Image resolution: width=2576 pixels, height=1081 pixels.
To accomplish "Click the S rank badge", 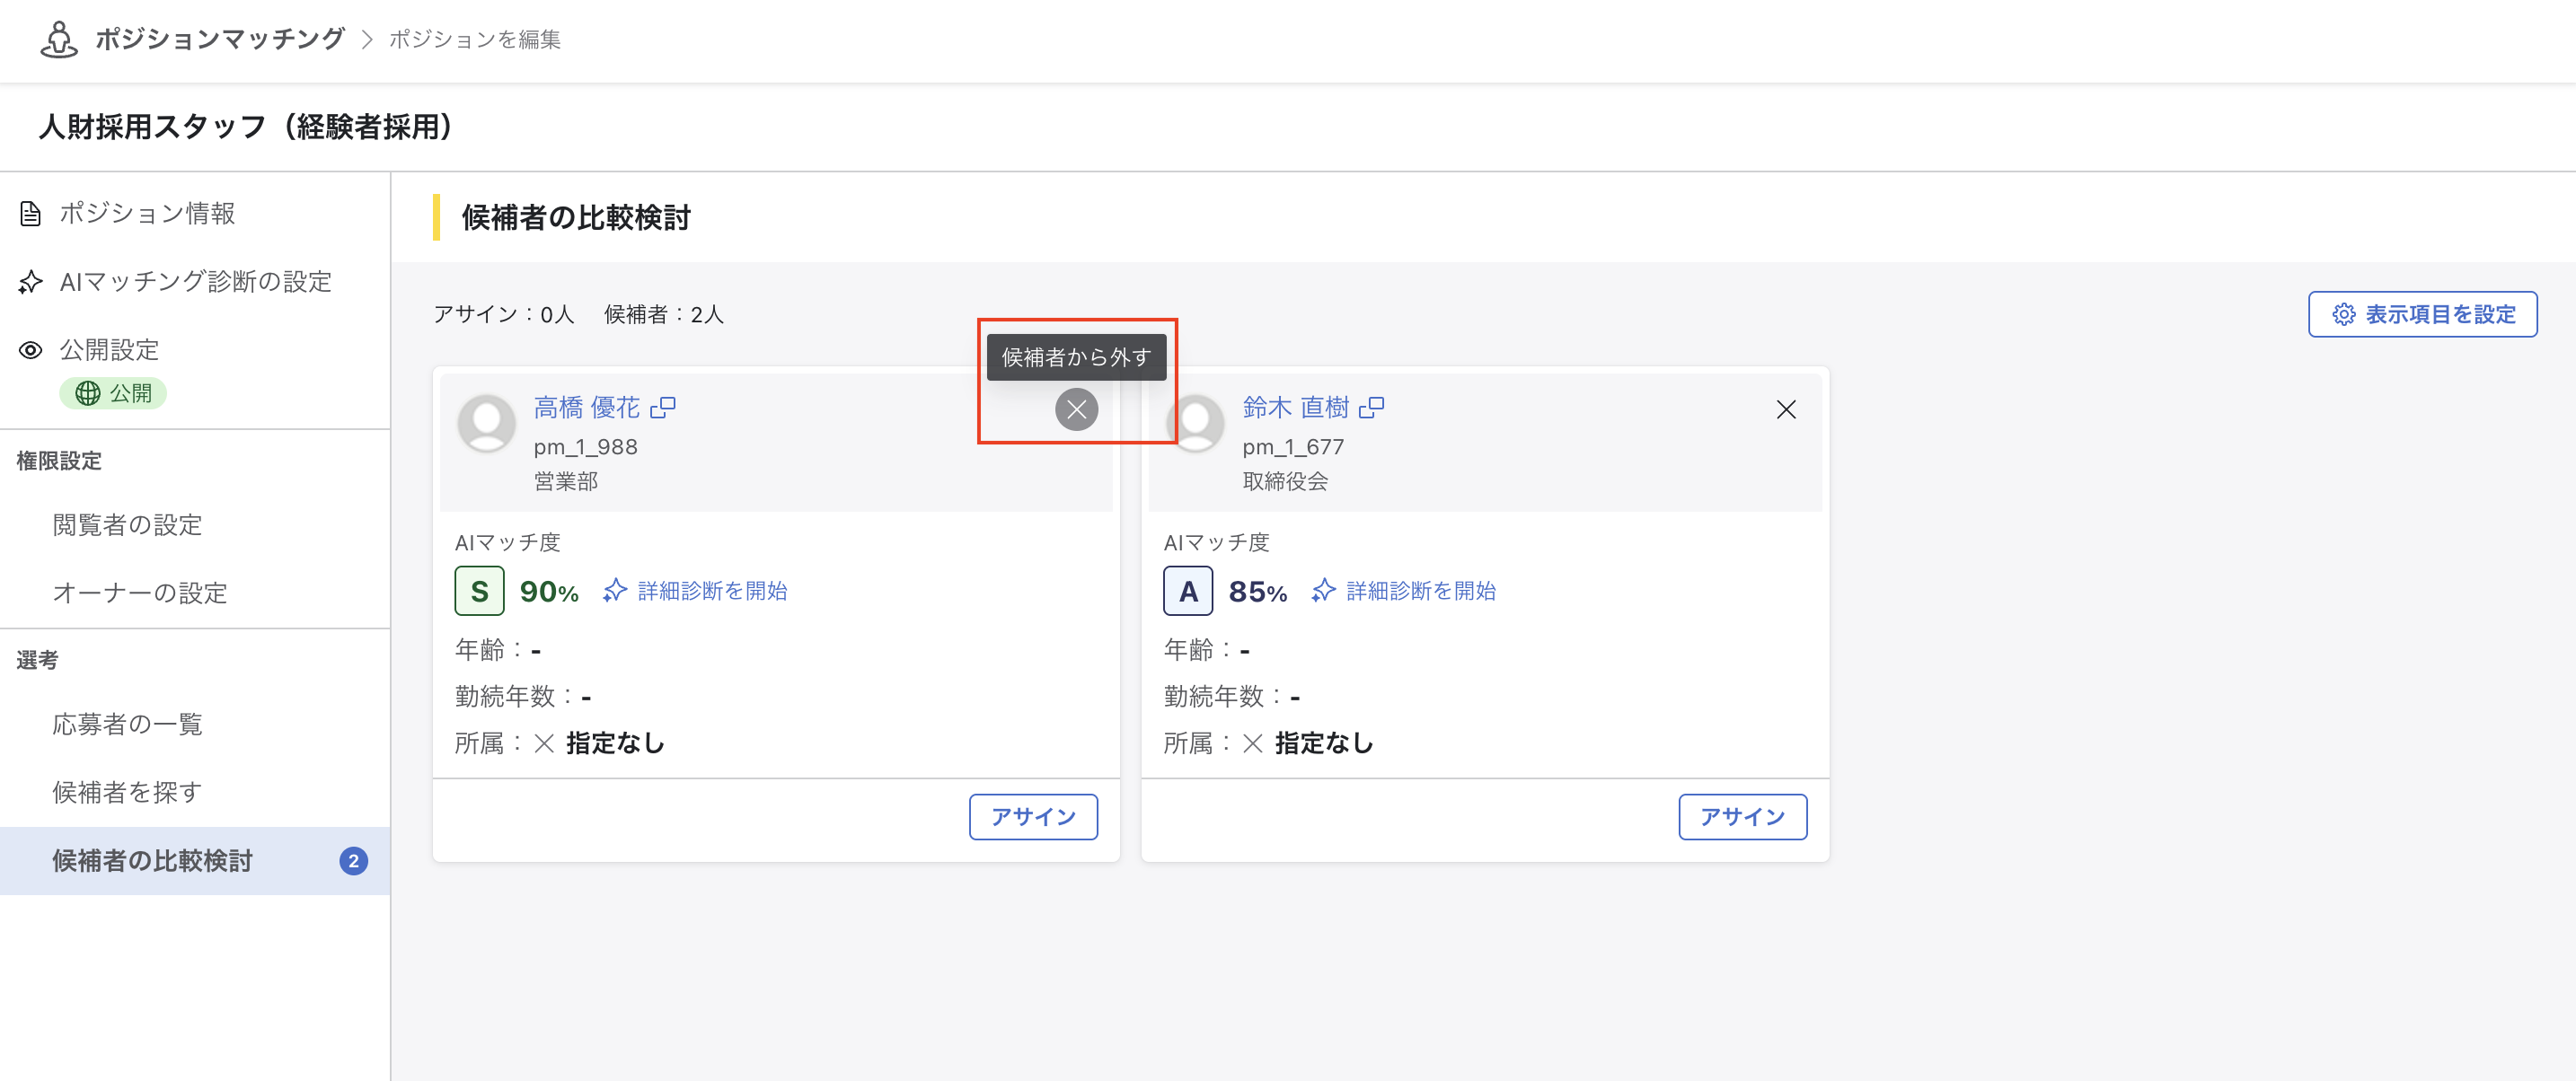I will pos(479,591).
